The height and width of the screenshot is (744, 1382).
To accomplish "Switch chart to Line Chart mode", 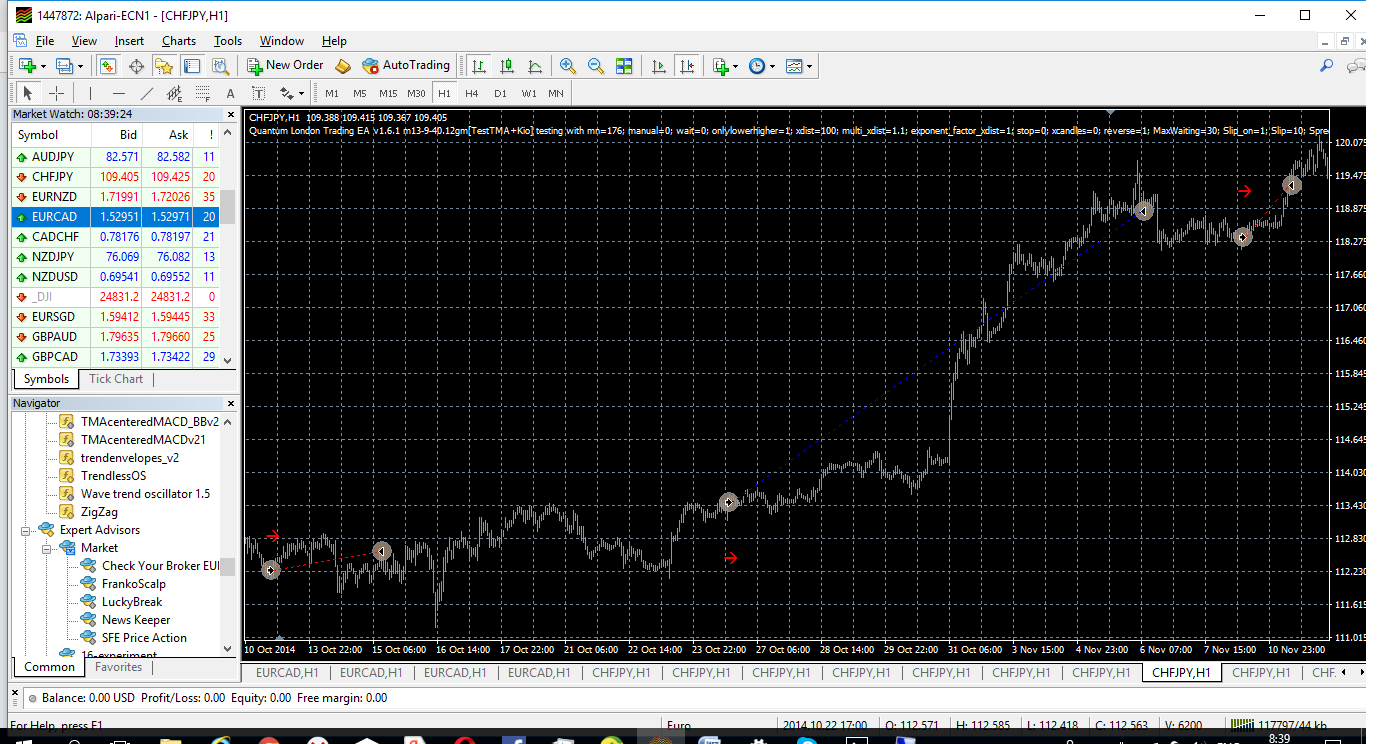I will (535, 66).
